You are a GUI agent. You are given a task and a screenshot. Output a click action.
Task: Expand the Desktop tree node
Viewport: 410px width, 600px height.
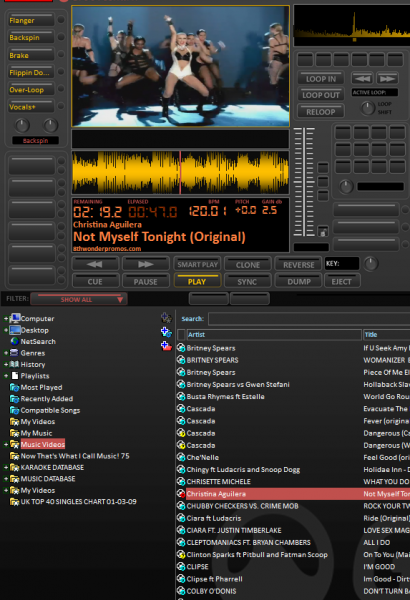[x=6, y=330]
